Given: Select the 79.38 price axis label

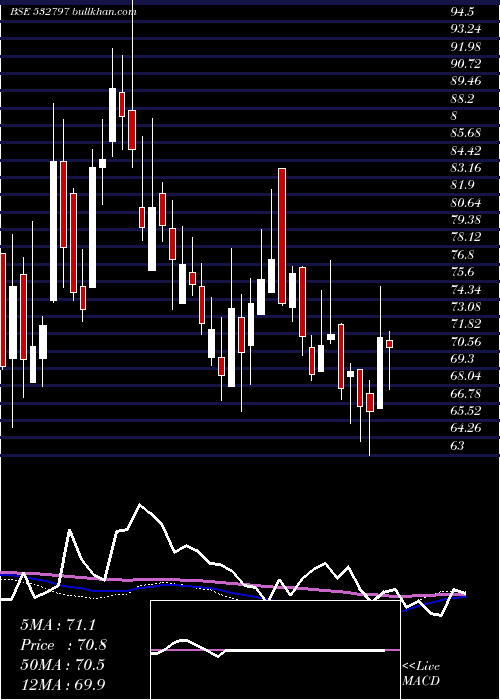Looking at the screenshot, I should [x=466, y=220].
